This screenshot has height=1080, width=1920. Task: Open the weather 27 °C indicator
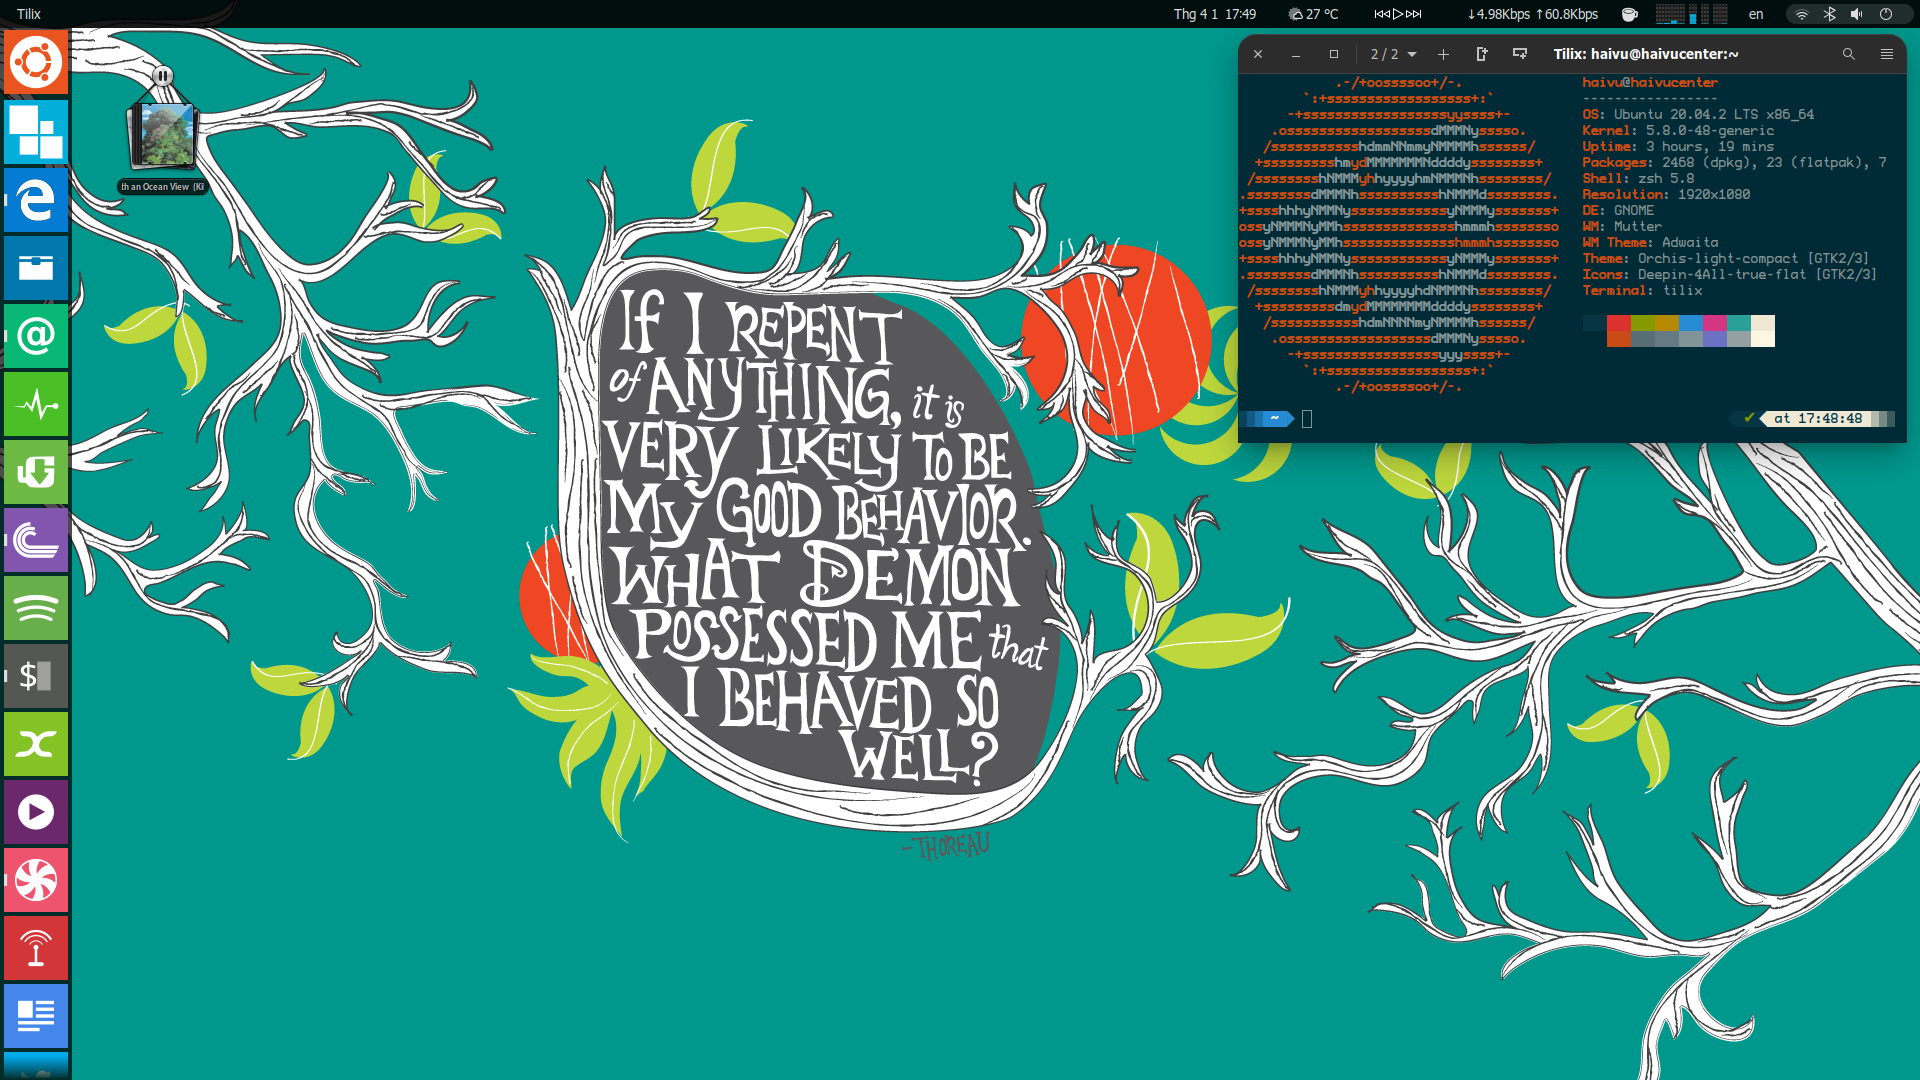(x=1313, y=14)
